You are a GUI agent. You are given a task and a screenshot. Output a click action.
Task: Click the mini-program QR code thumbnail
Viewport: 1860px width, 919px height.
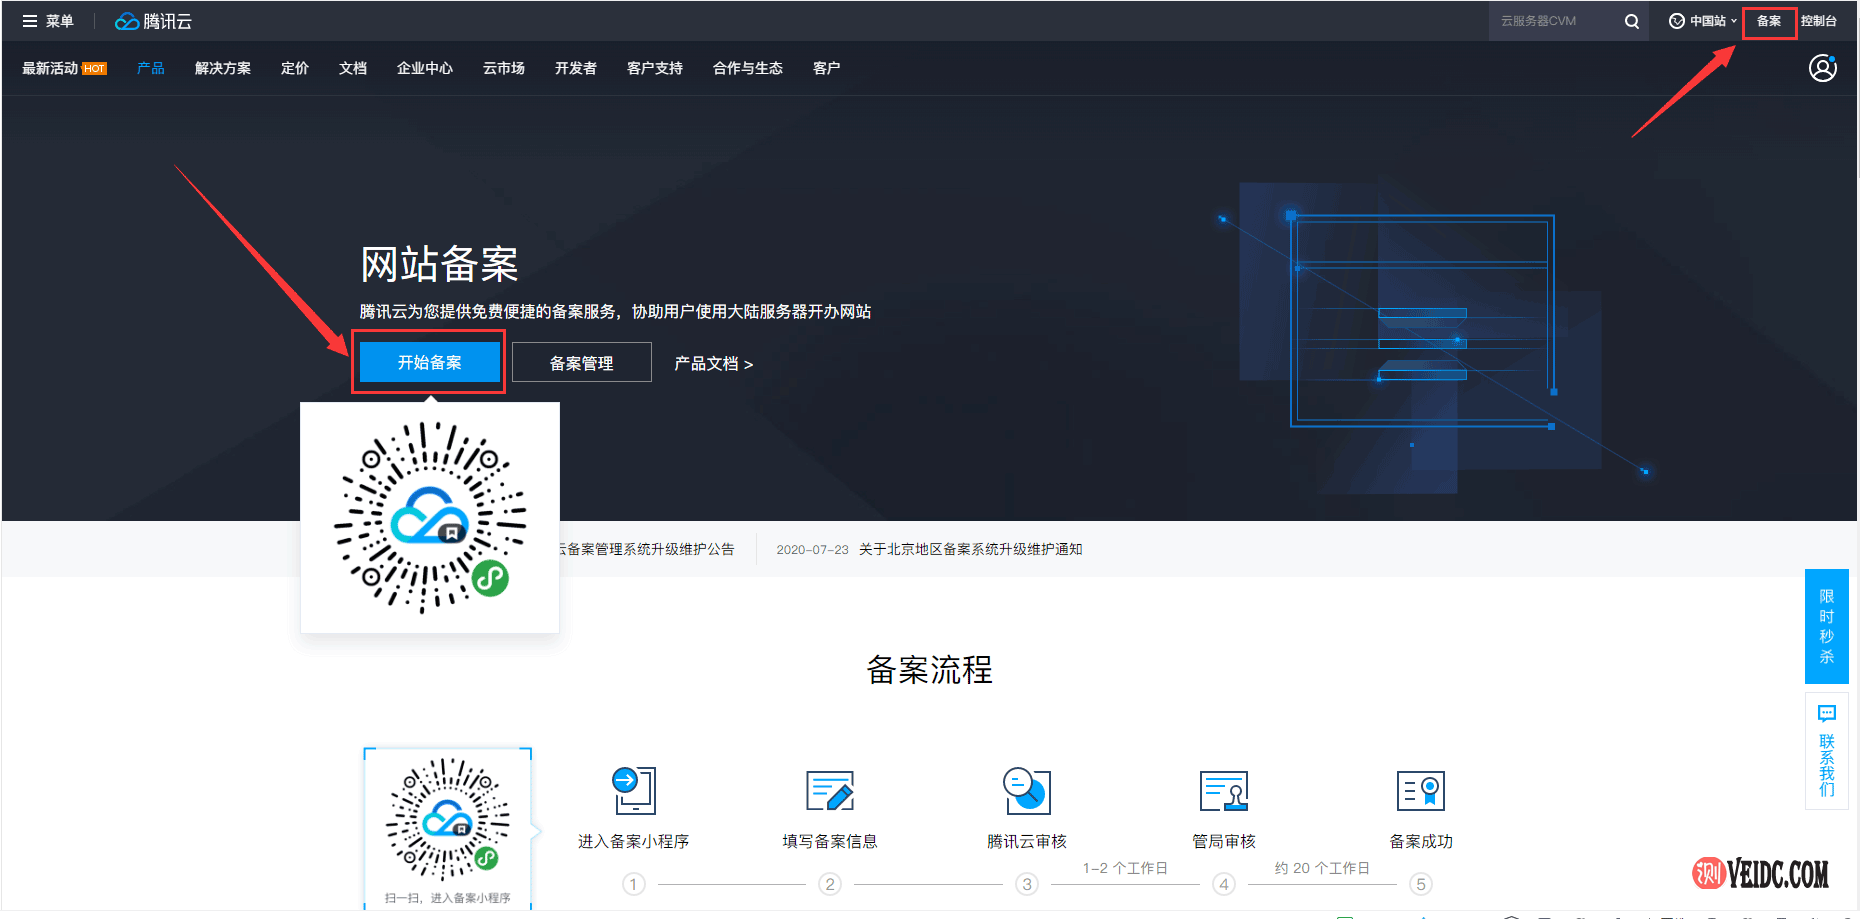(x=447, y=822)
